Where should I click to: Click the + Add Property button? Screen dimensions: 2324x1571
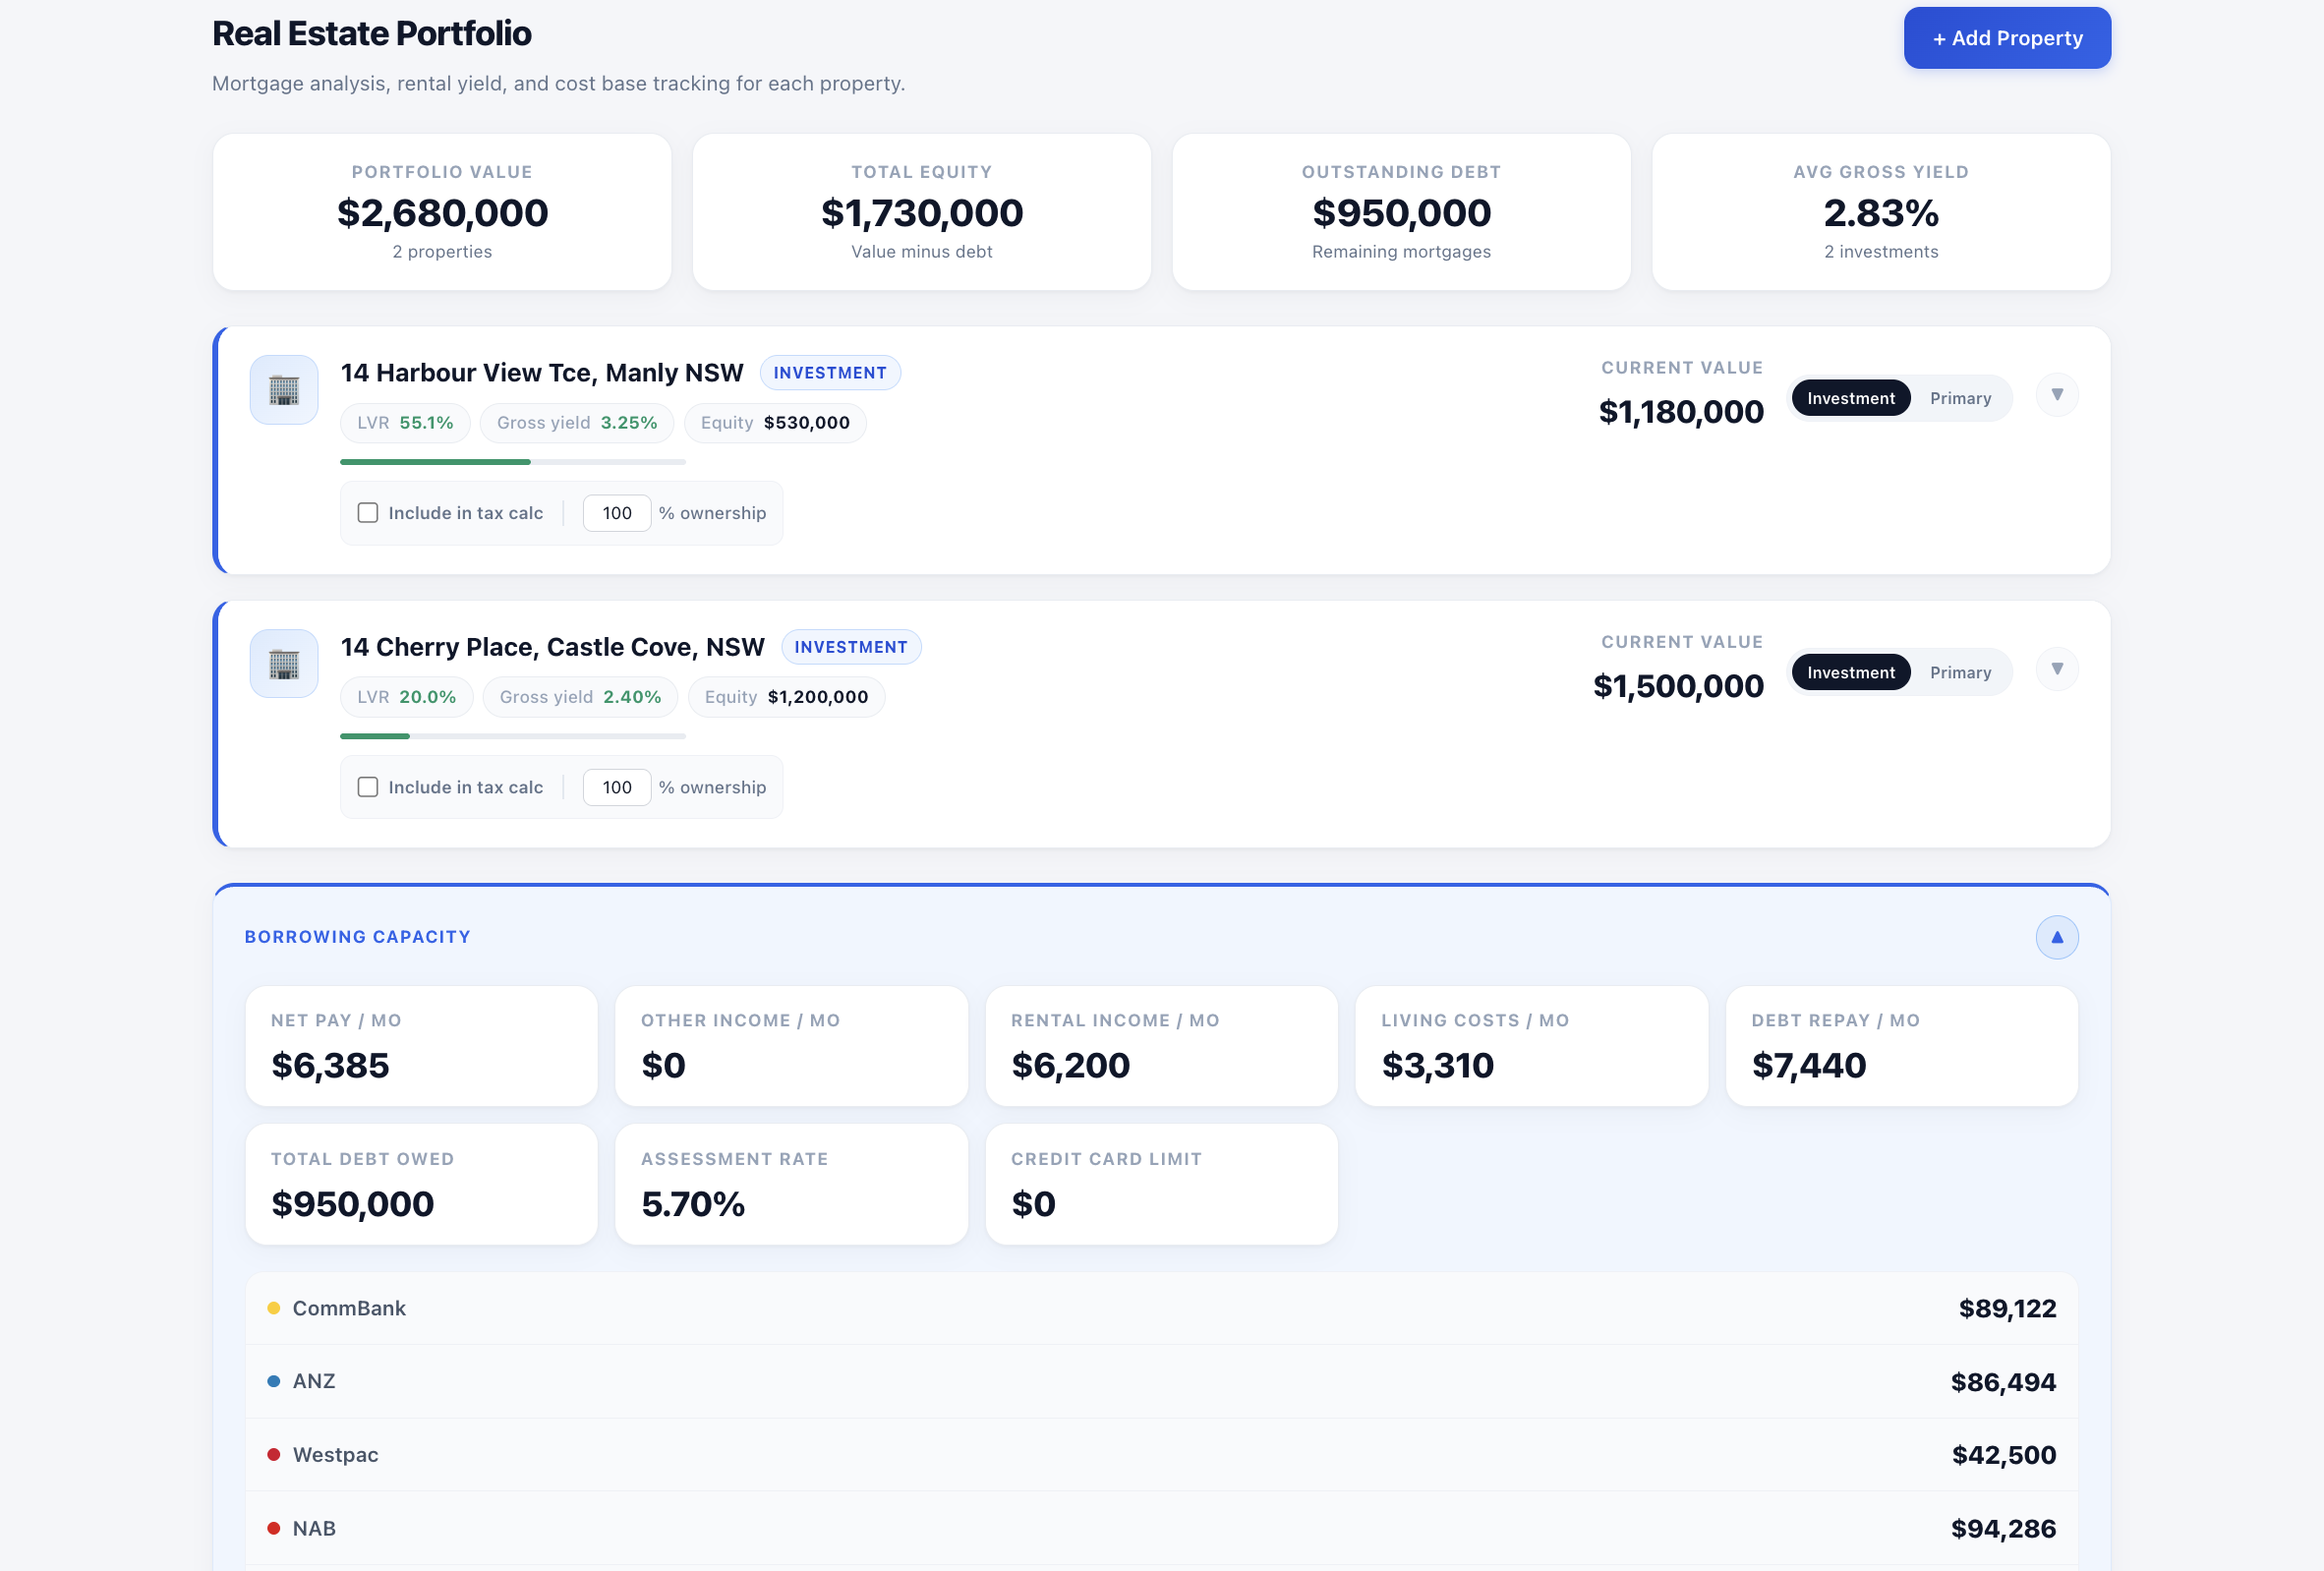coord(2007,38)
